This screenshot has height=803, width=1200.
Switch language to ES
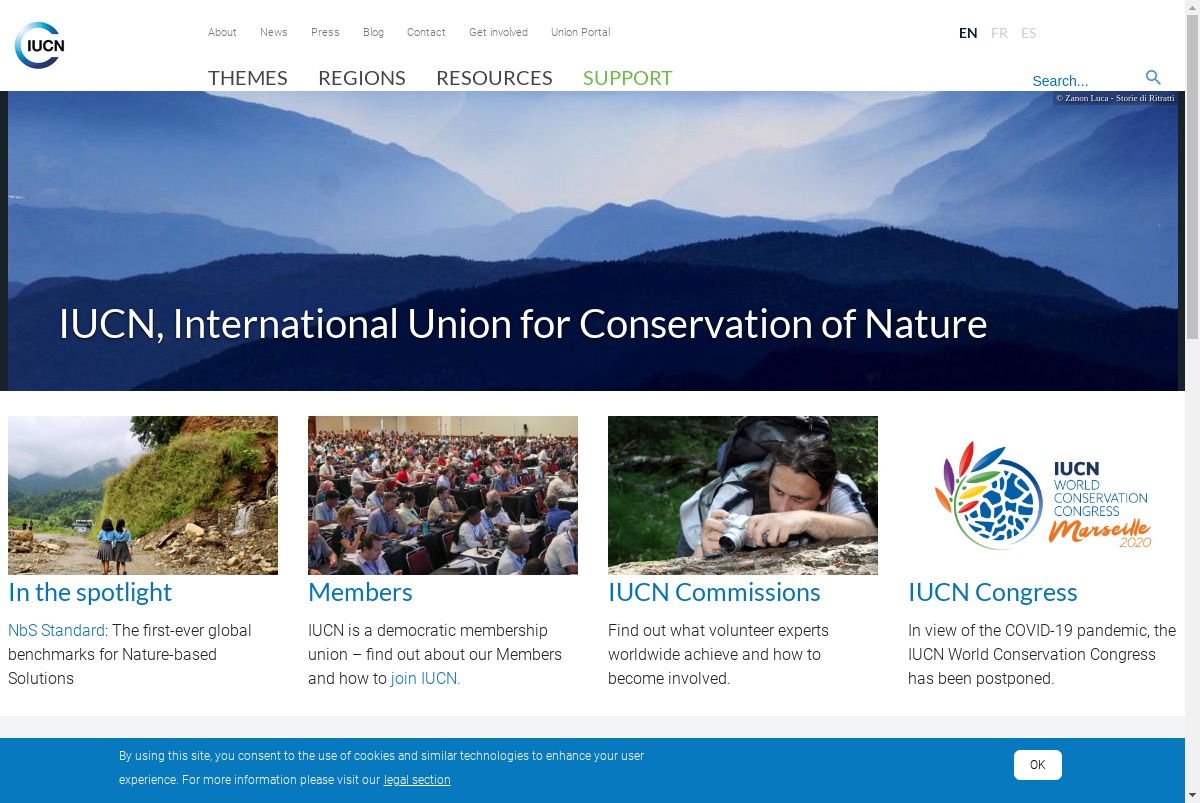coord(1028,33)
